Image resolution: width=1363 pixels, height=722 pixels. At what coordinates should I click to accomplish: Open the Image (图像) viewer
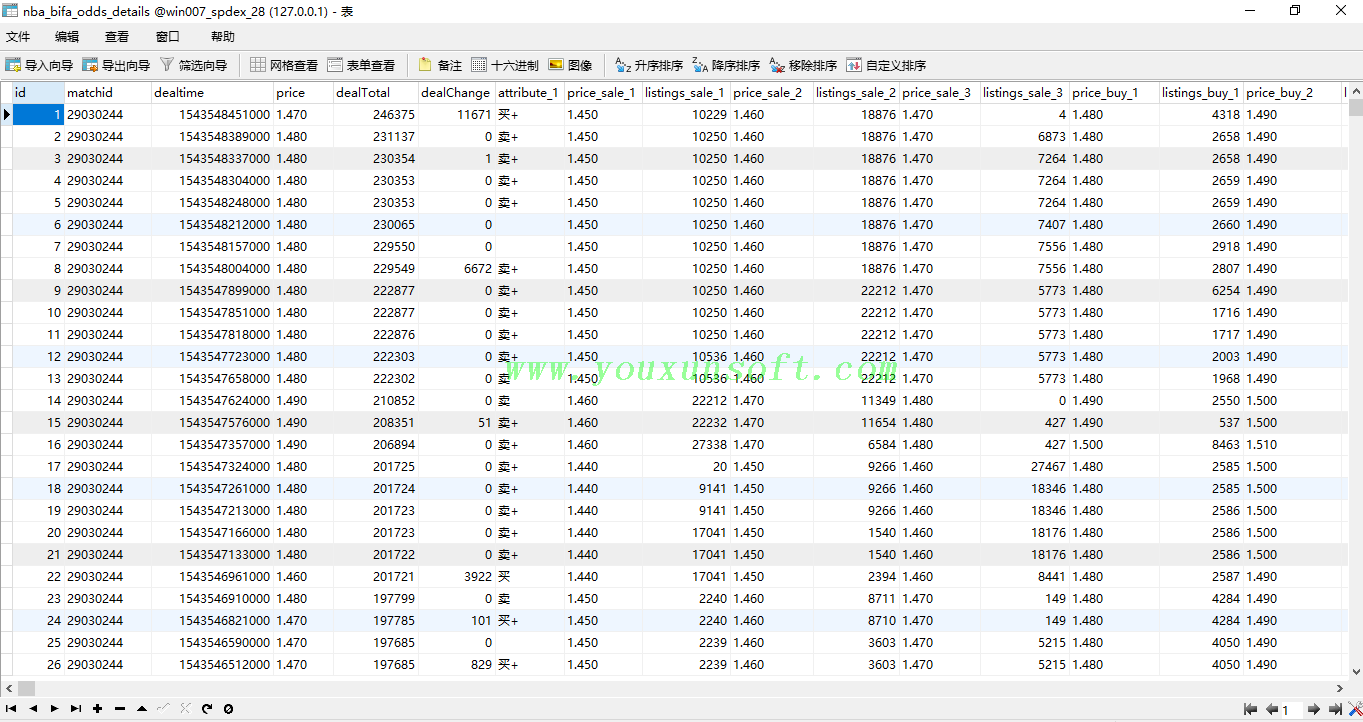(570, 65)
